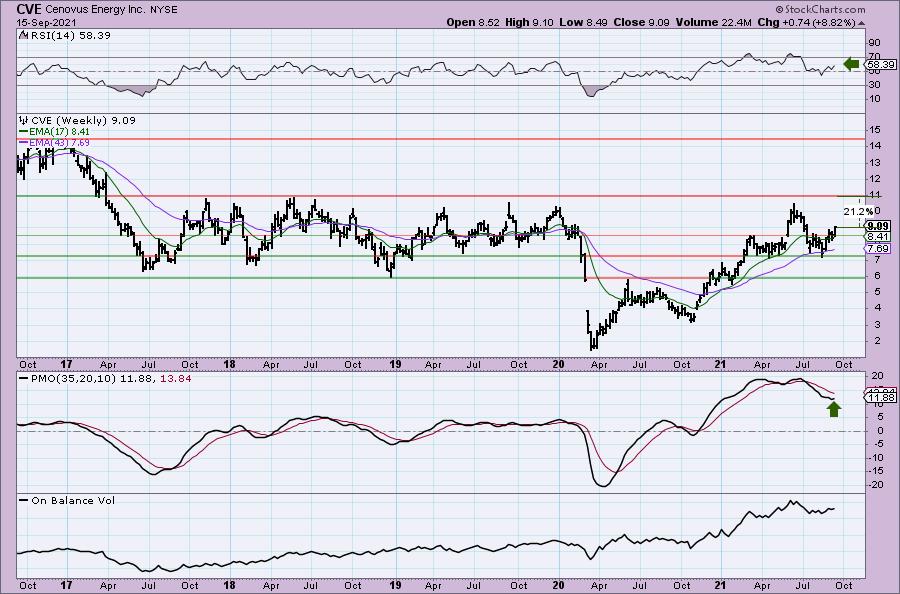Viewport: 900px width, 594px height.
Task: Click the RSI(14) 58.39 indicator label
Action: tap(71, 35)
